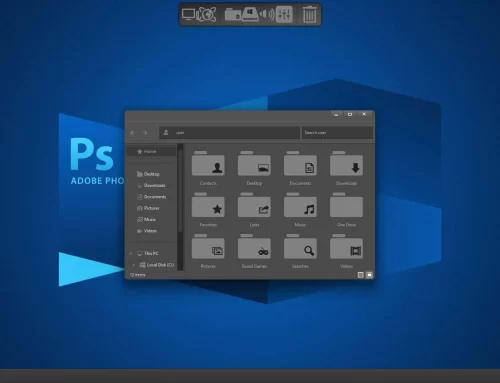The width and height of the screenshot is (500, 383).
Task: Open the Music folder in the file grid
Action: (300, 209)
